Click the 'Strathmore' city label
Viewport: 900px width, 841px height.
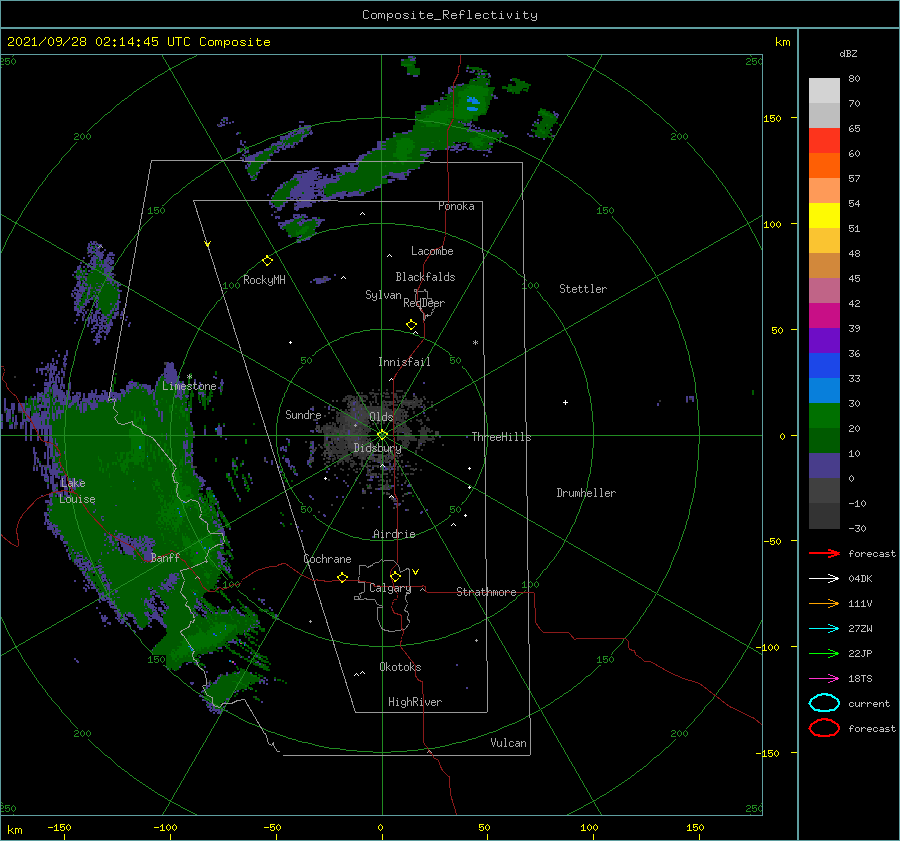[x=486, y=592]
